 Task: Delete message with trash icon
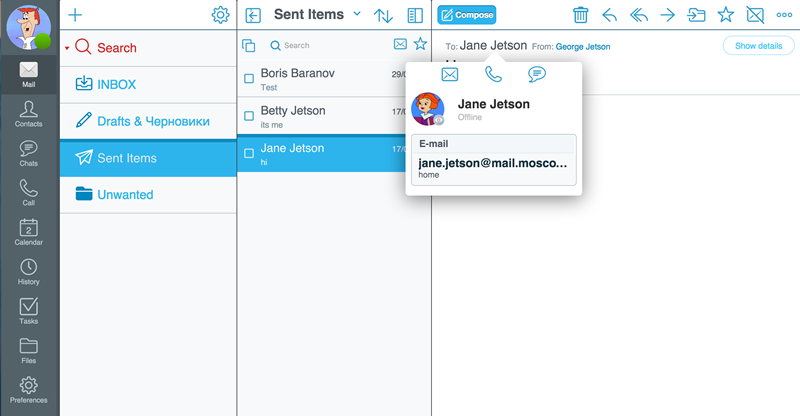pyautogui.click(x=581, y=15)
